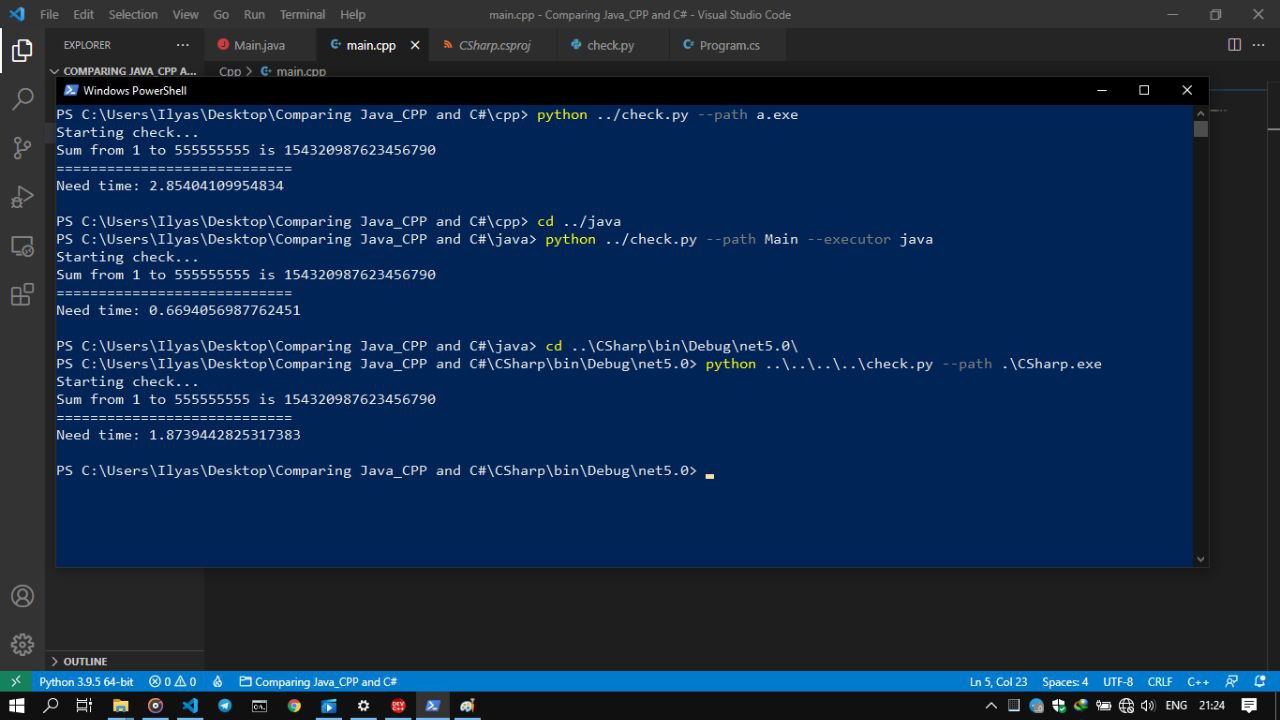
Task: Click the PowerShell scrollbar up arrow
Action: [1200, 112]
